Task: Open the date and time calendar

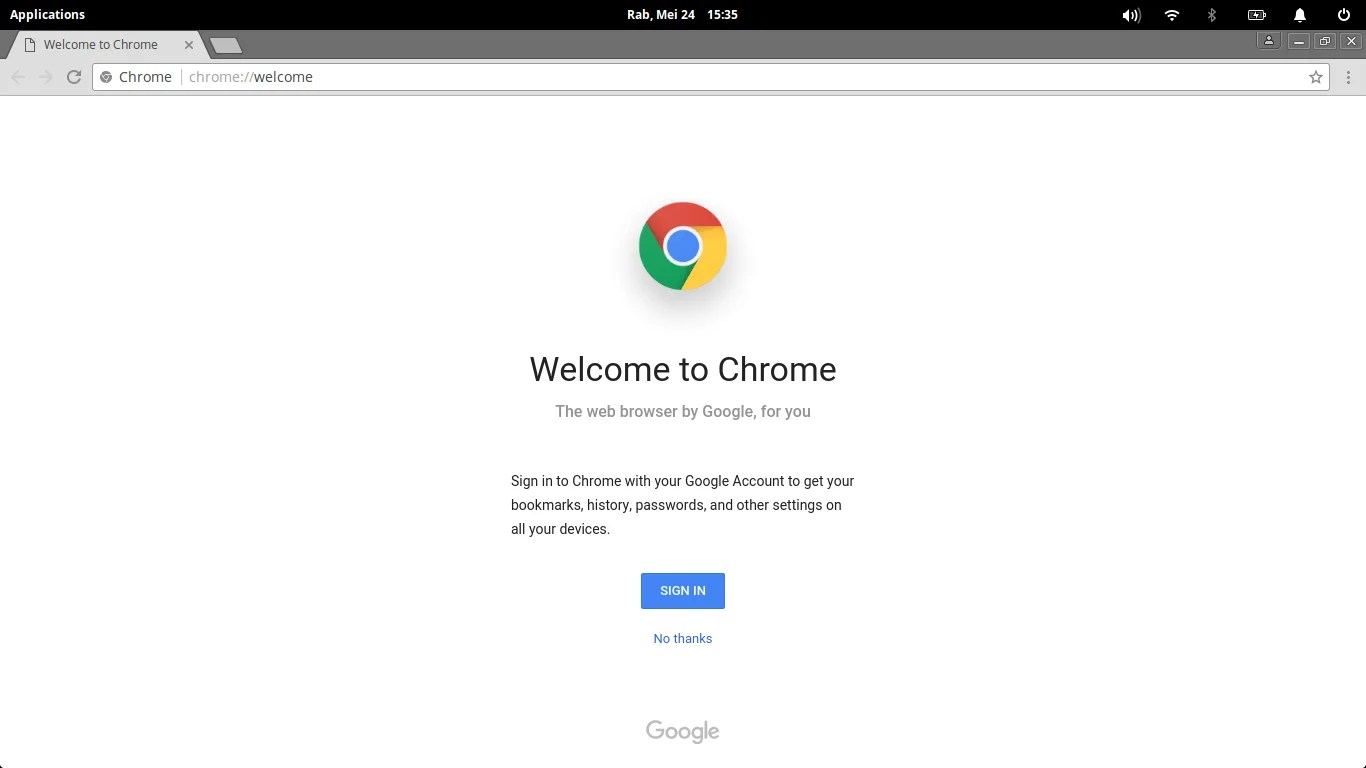Action: point(682,14)
